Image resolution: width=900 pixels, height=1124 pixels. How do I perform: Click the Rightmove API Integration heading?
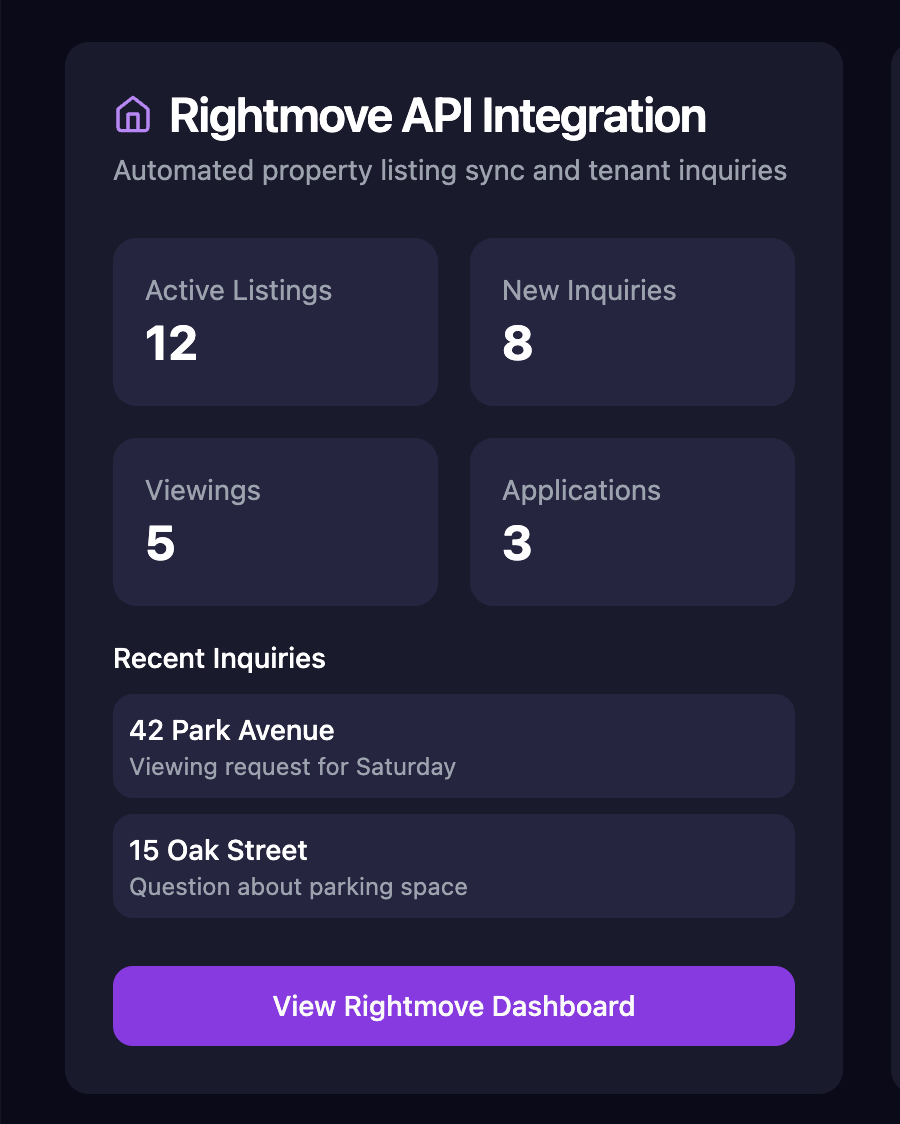[437, 115]
